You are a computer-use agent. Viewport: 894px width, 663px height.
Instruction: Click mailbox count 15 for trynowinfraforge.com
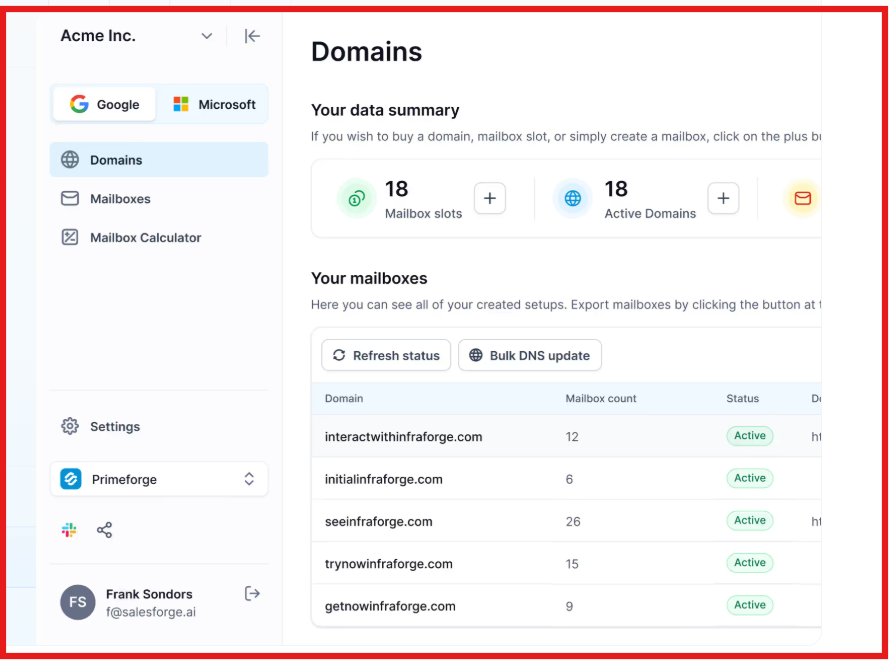[572, 564]
